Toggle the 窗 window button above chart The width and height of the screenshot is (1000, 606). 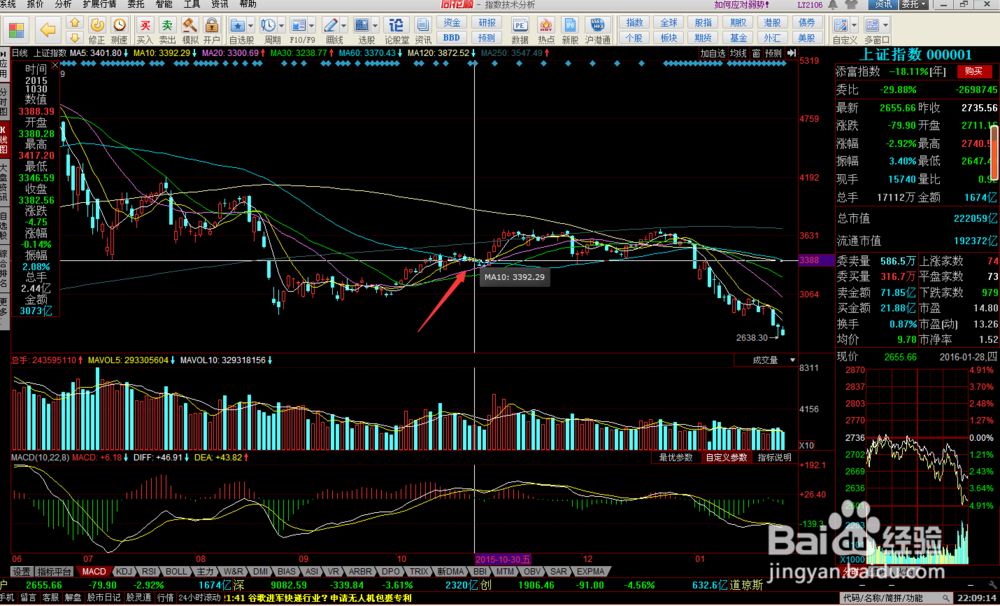pyautogui.click(x=756, y=54)
